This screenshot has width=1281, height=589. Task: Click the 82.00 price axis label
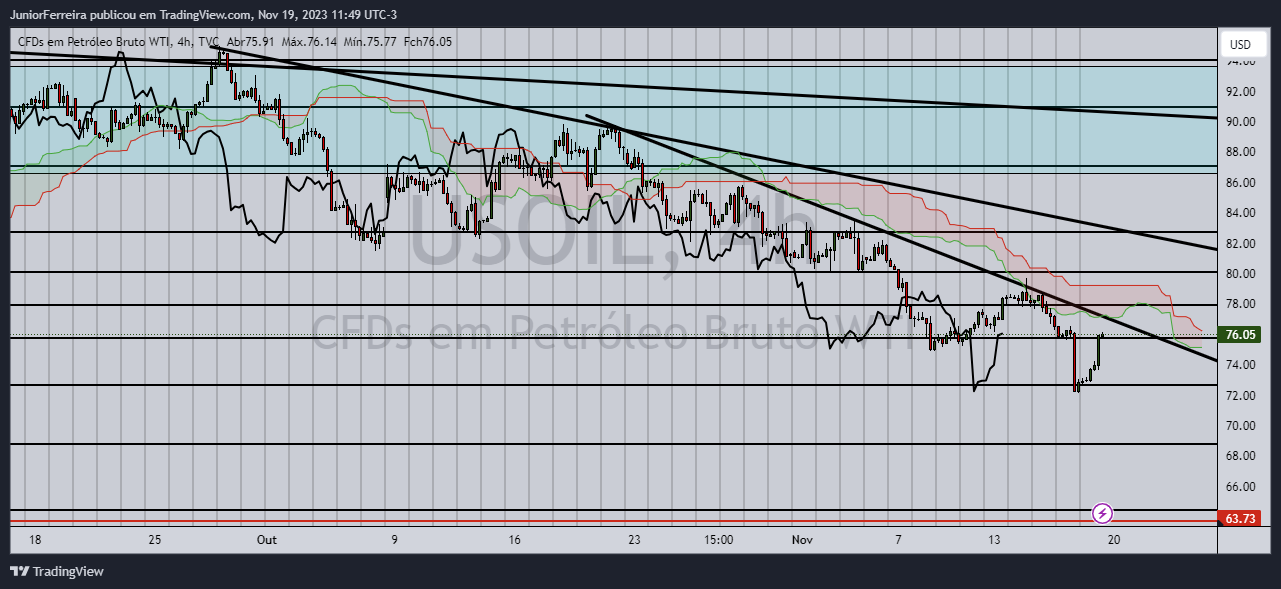1240,244
